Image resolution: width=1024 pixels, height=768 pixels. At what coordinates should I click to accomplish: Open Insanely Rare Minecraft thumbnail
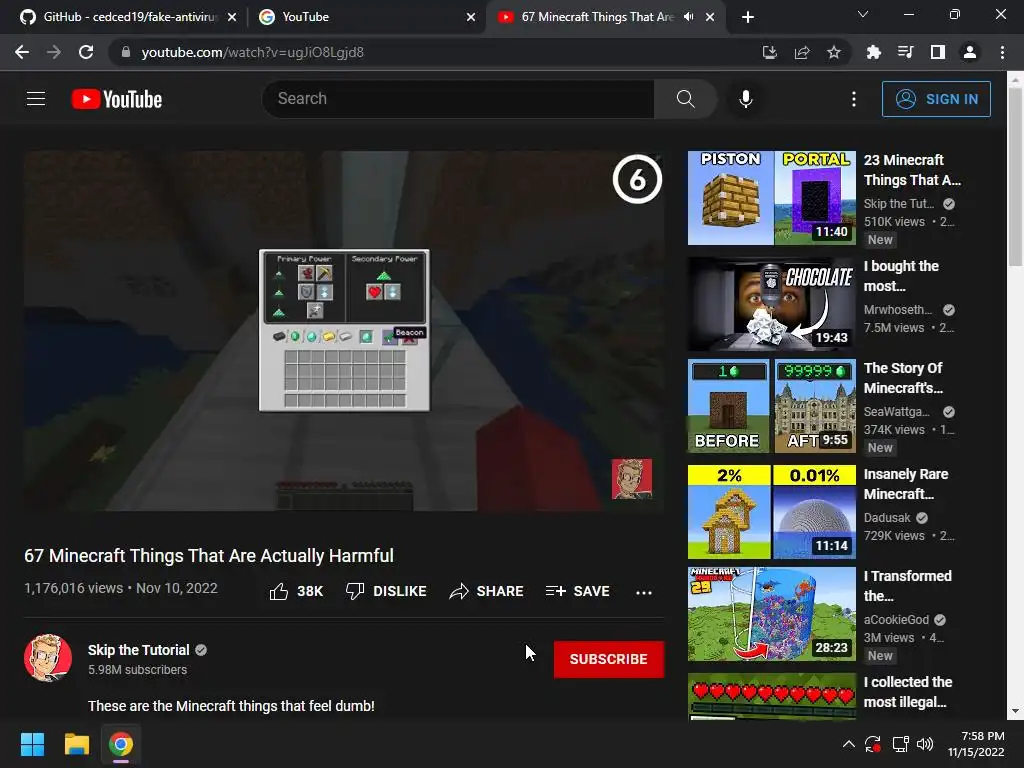point(772,512)
